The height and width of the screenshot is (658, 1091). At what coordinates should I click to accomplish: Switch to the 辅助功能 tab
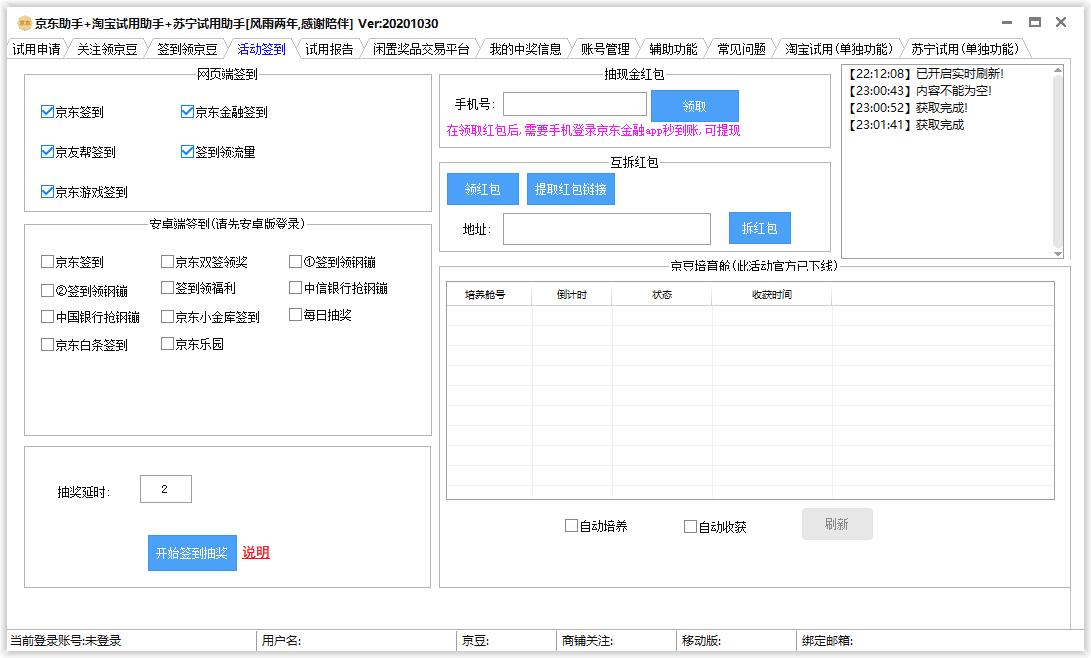pyautogui.click(x=673, y=49)
